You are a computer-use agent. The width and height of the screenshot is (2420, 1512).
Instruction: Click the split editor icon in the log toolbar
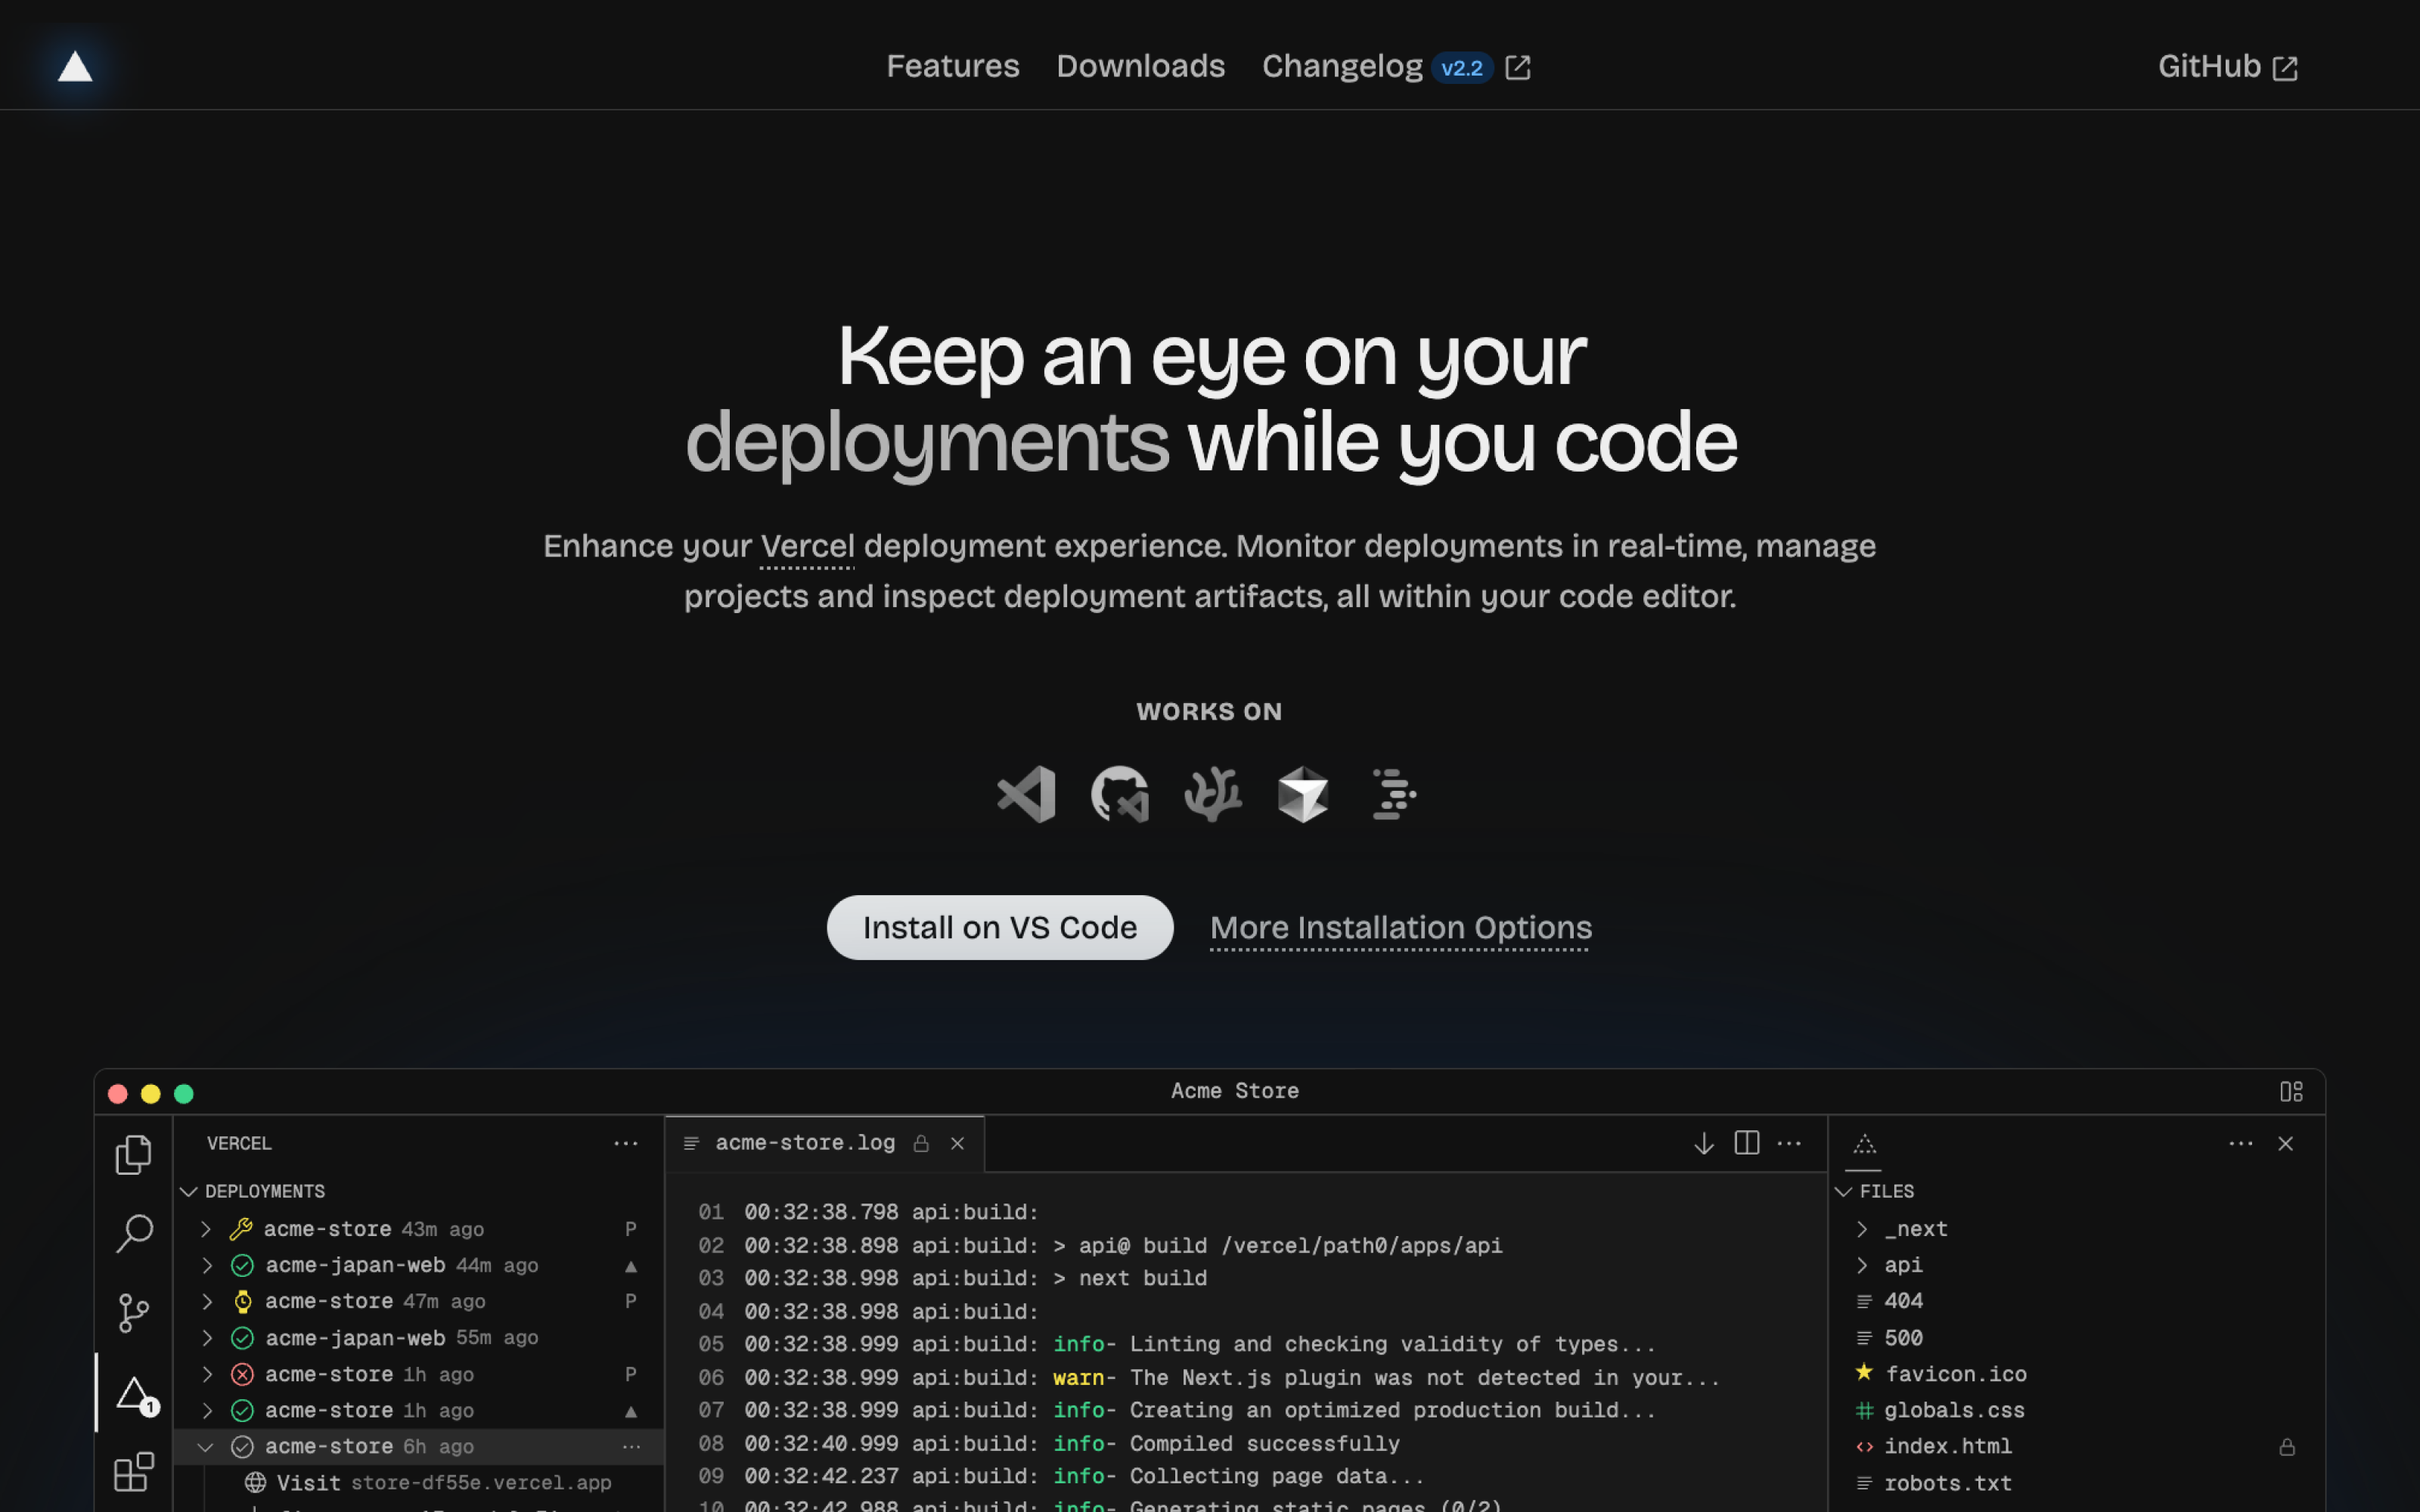click(1746, 1142)
